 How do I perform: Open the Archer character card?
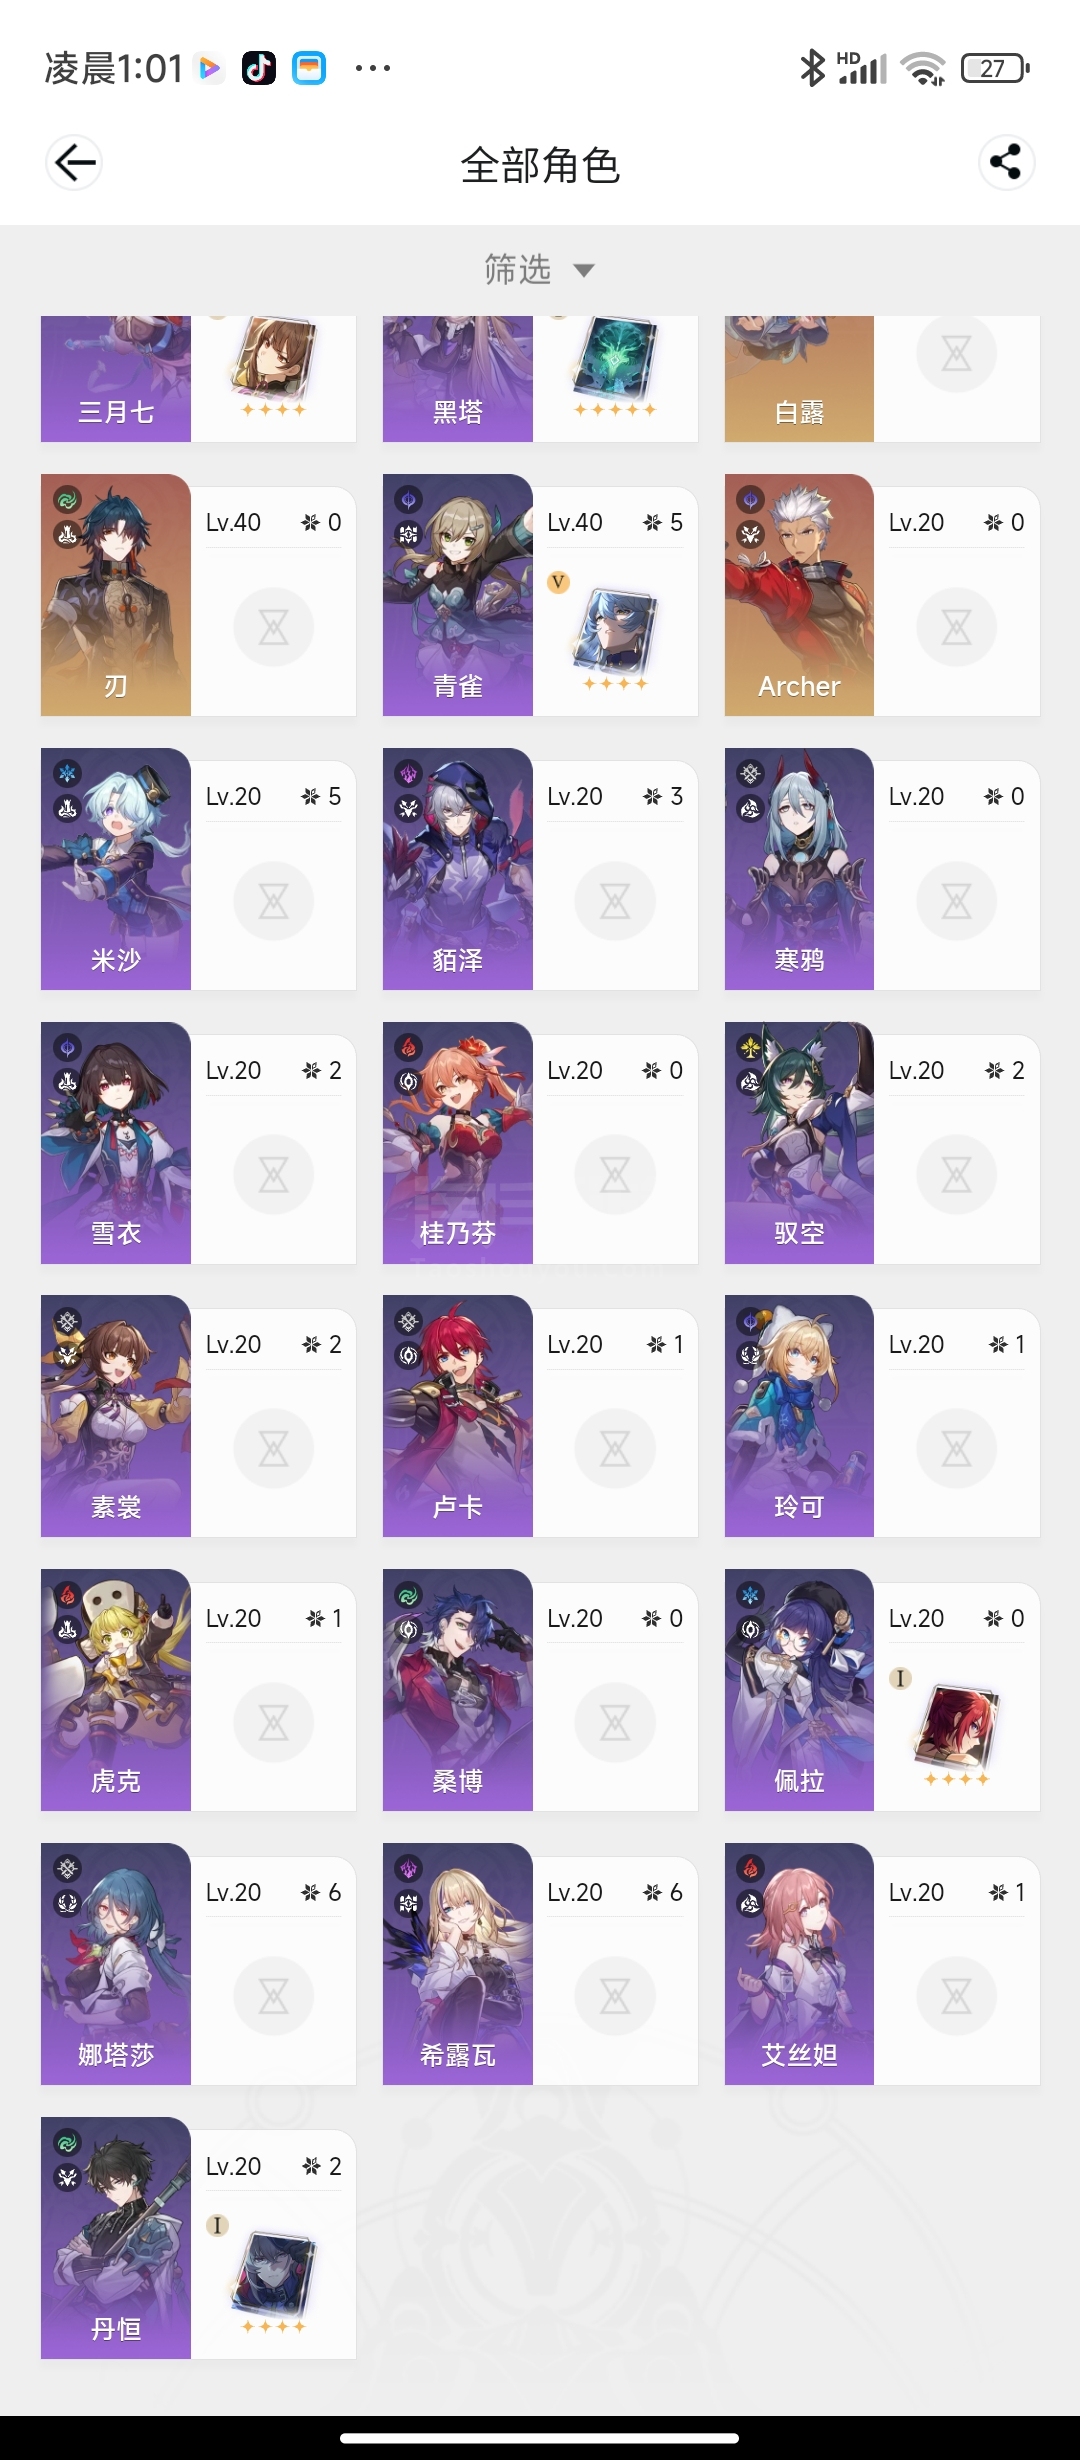(x=882, y=595)
